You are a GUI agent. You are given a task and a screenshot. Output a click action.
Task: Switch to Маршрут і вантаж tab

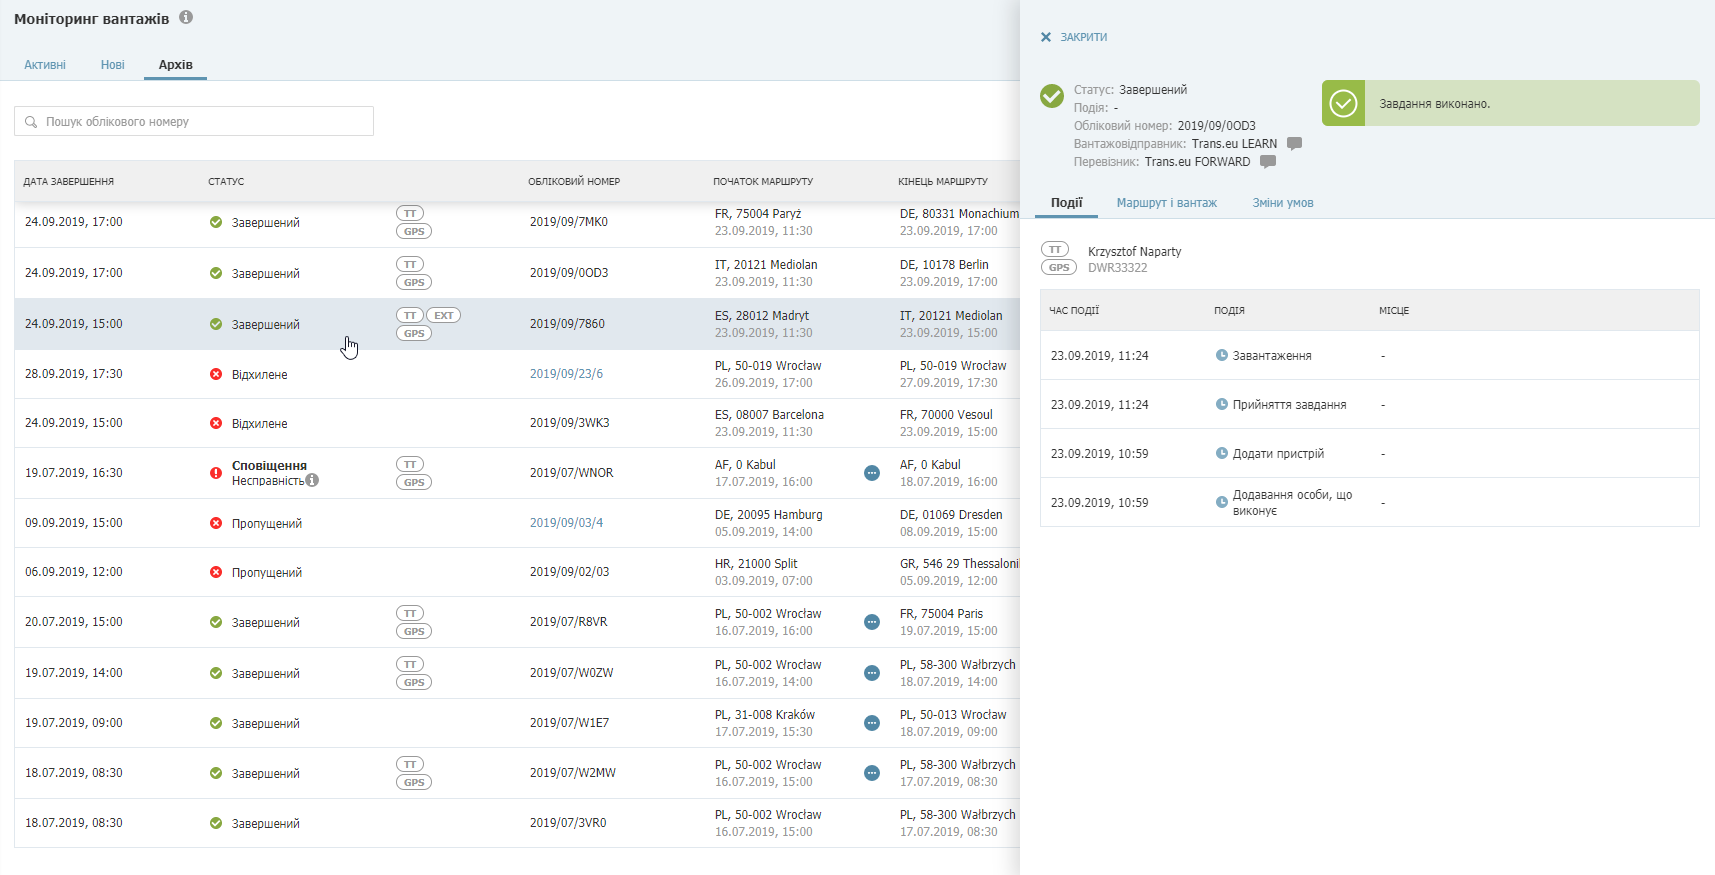[x=1167, y=203]
